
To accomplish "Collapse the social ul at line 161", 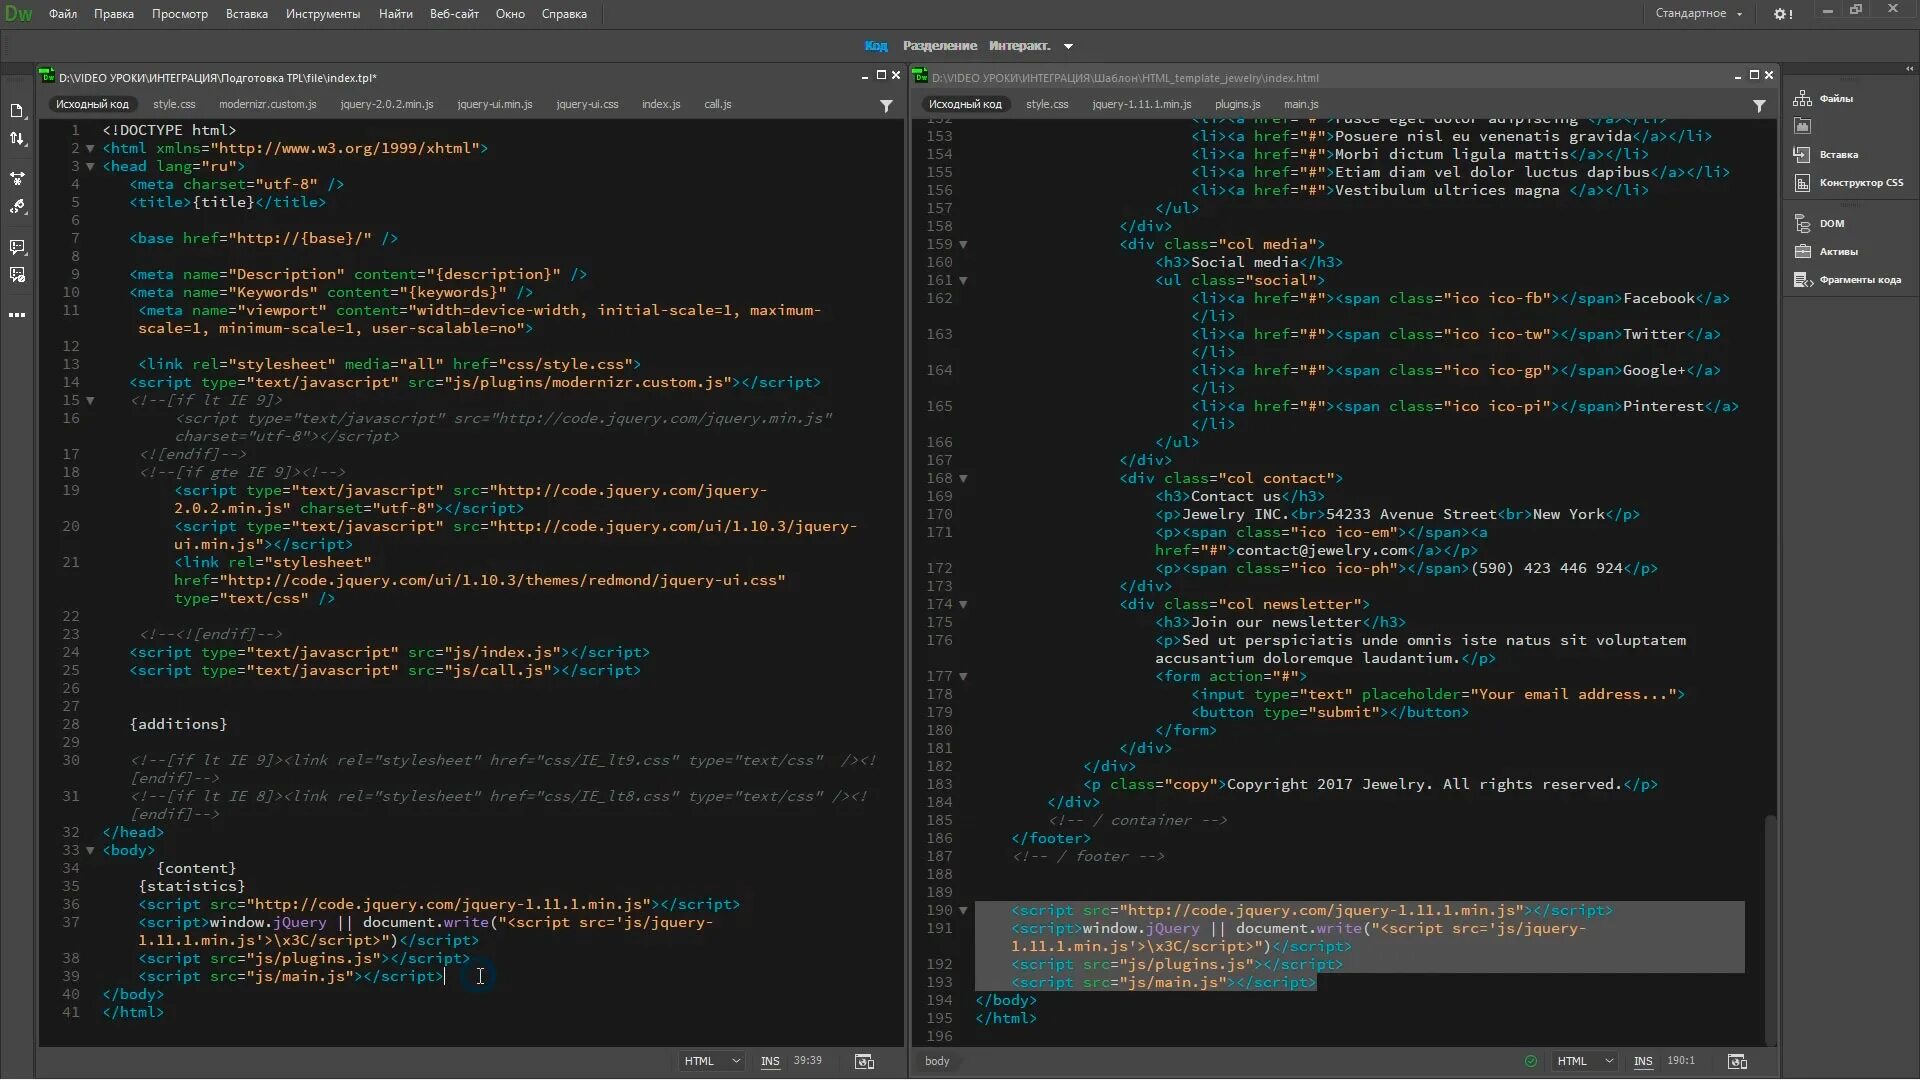I will 963,281.
